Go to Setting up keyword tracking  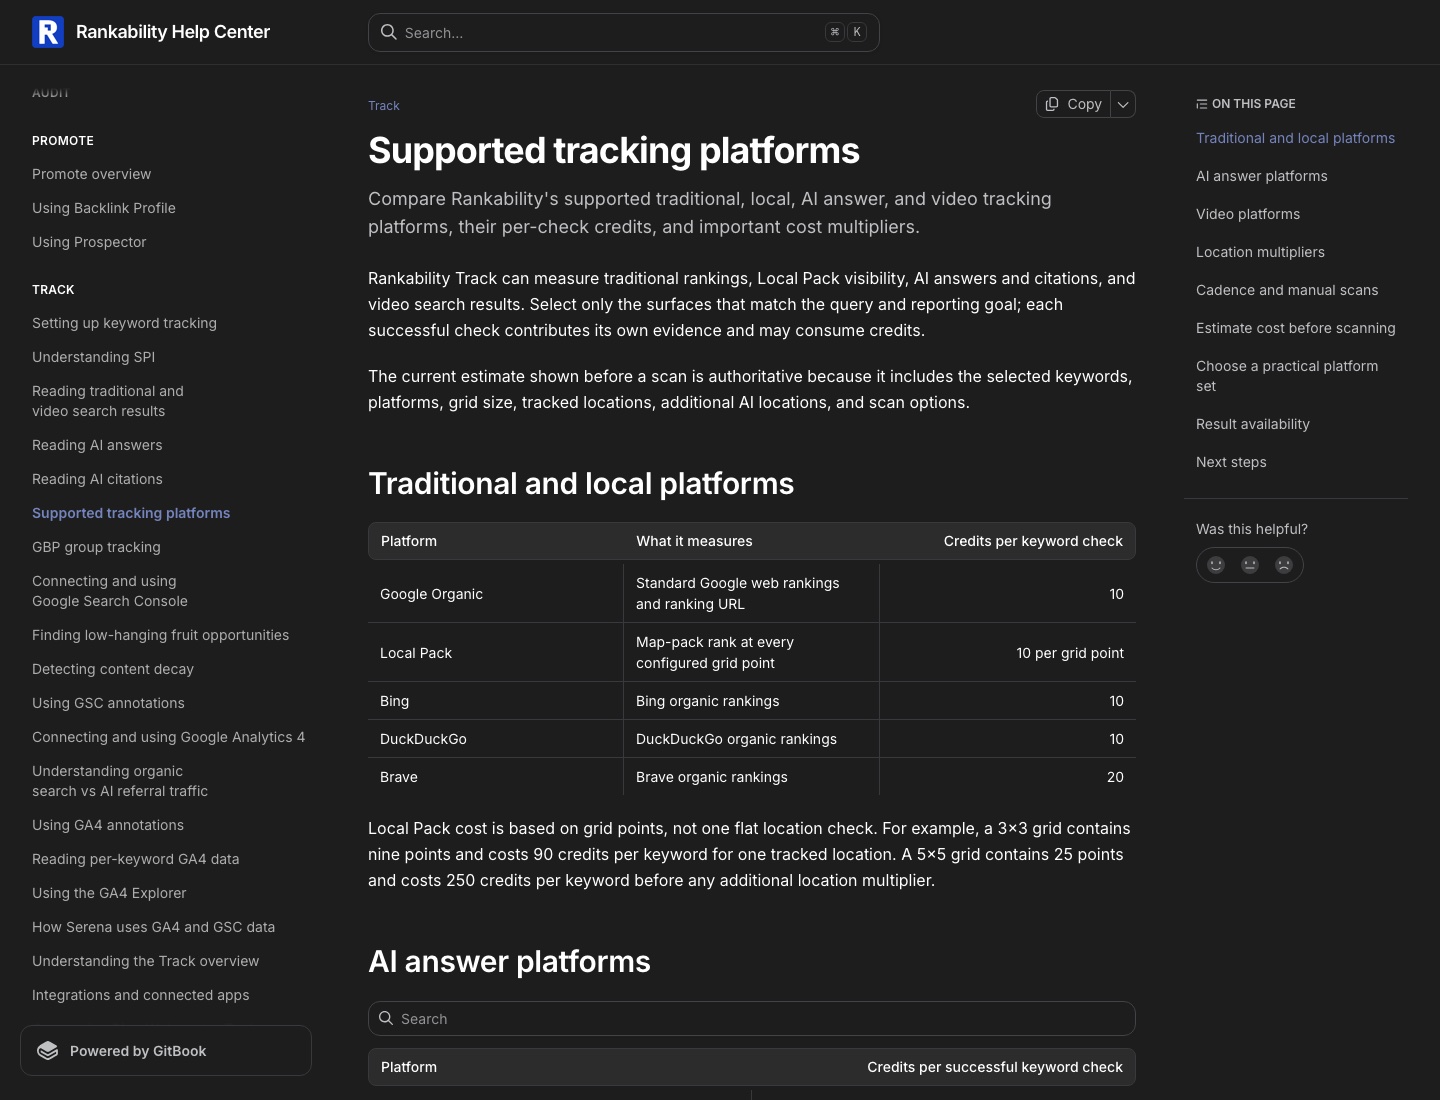(124, 323)
